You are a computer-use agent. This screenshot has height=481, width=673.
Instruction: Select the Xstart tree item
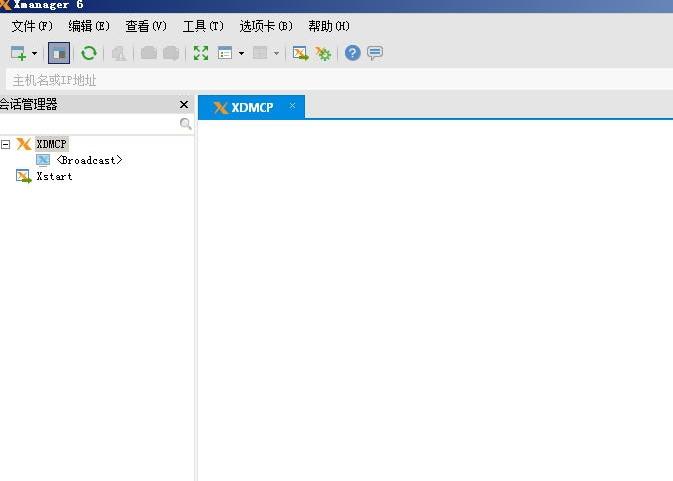(54, 176)
